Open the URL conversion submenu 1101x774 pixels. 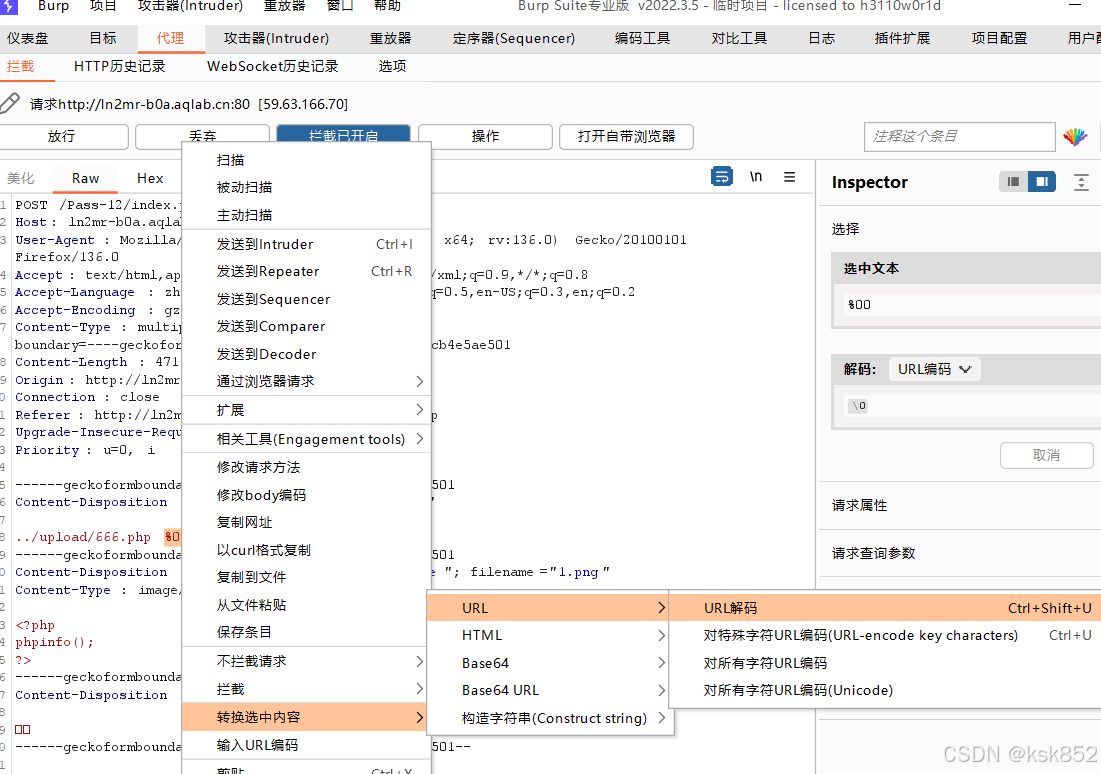coord(548,608)
